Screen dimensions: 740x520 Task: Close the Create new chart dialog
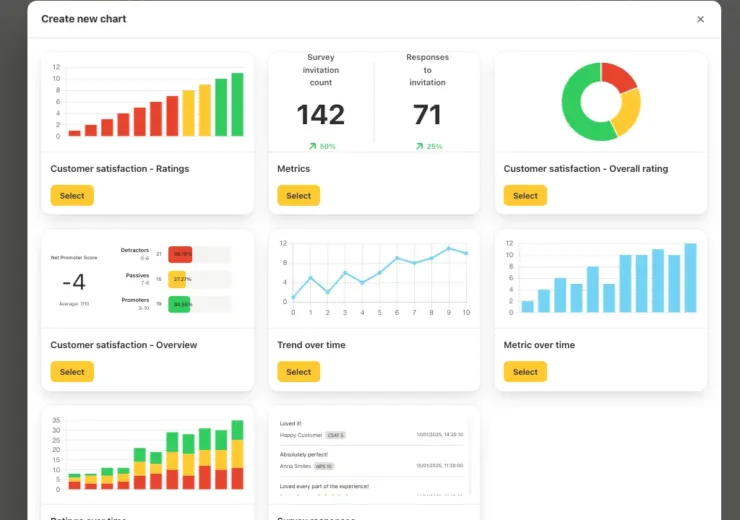pyautogui.click(x=700, y=19)
